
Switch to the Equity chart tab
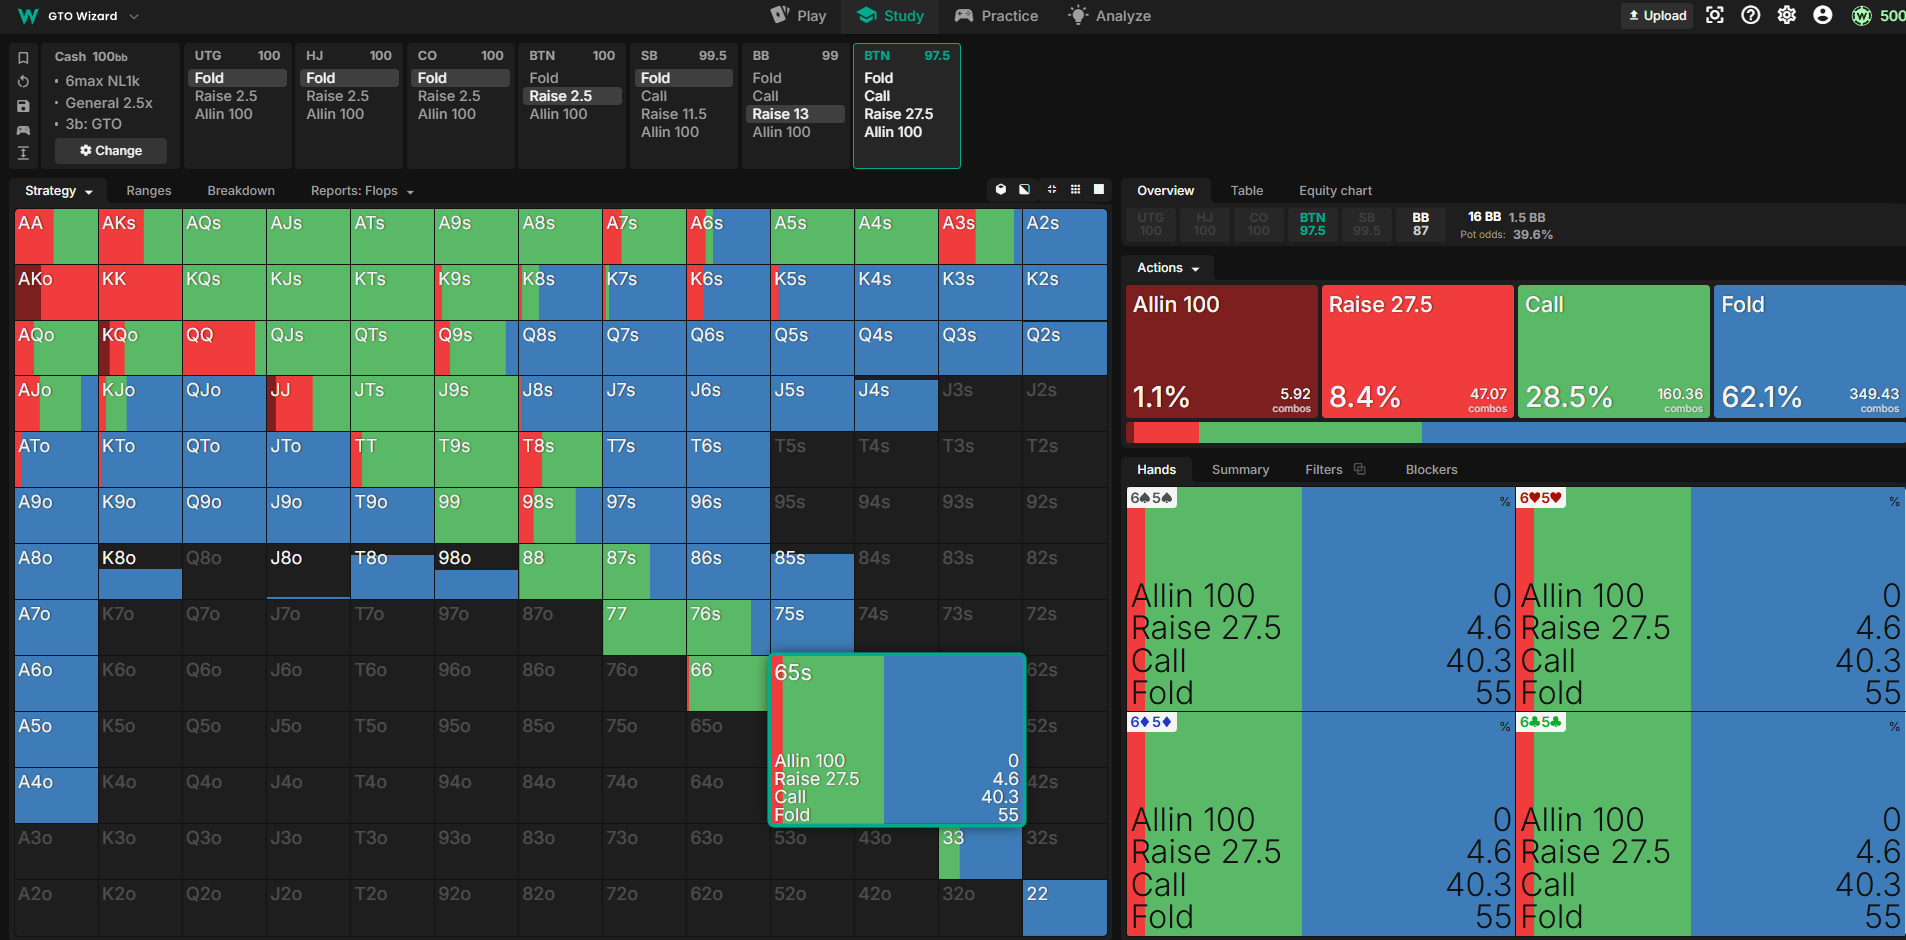coord(1335,191)
